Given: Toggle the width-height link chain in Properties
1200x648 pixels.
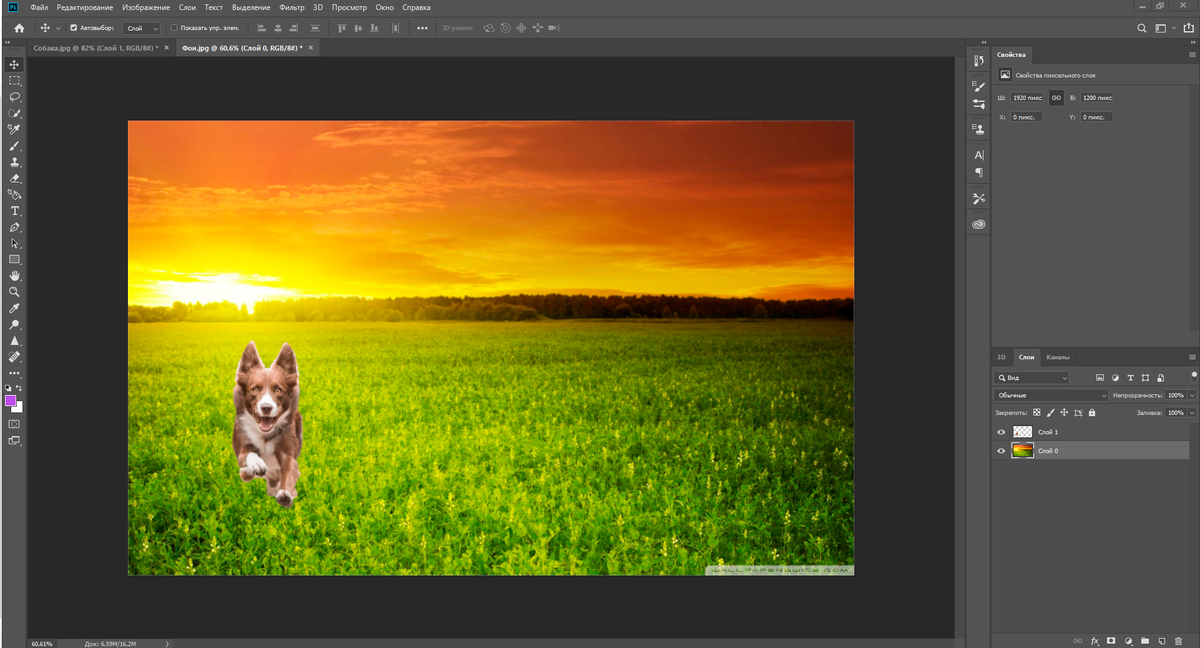Looking at the screenshot, I should (1056, 98).
